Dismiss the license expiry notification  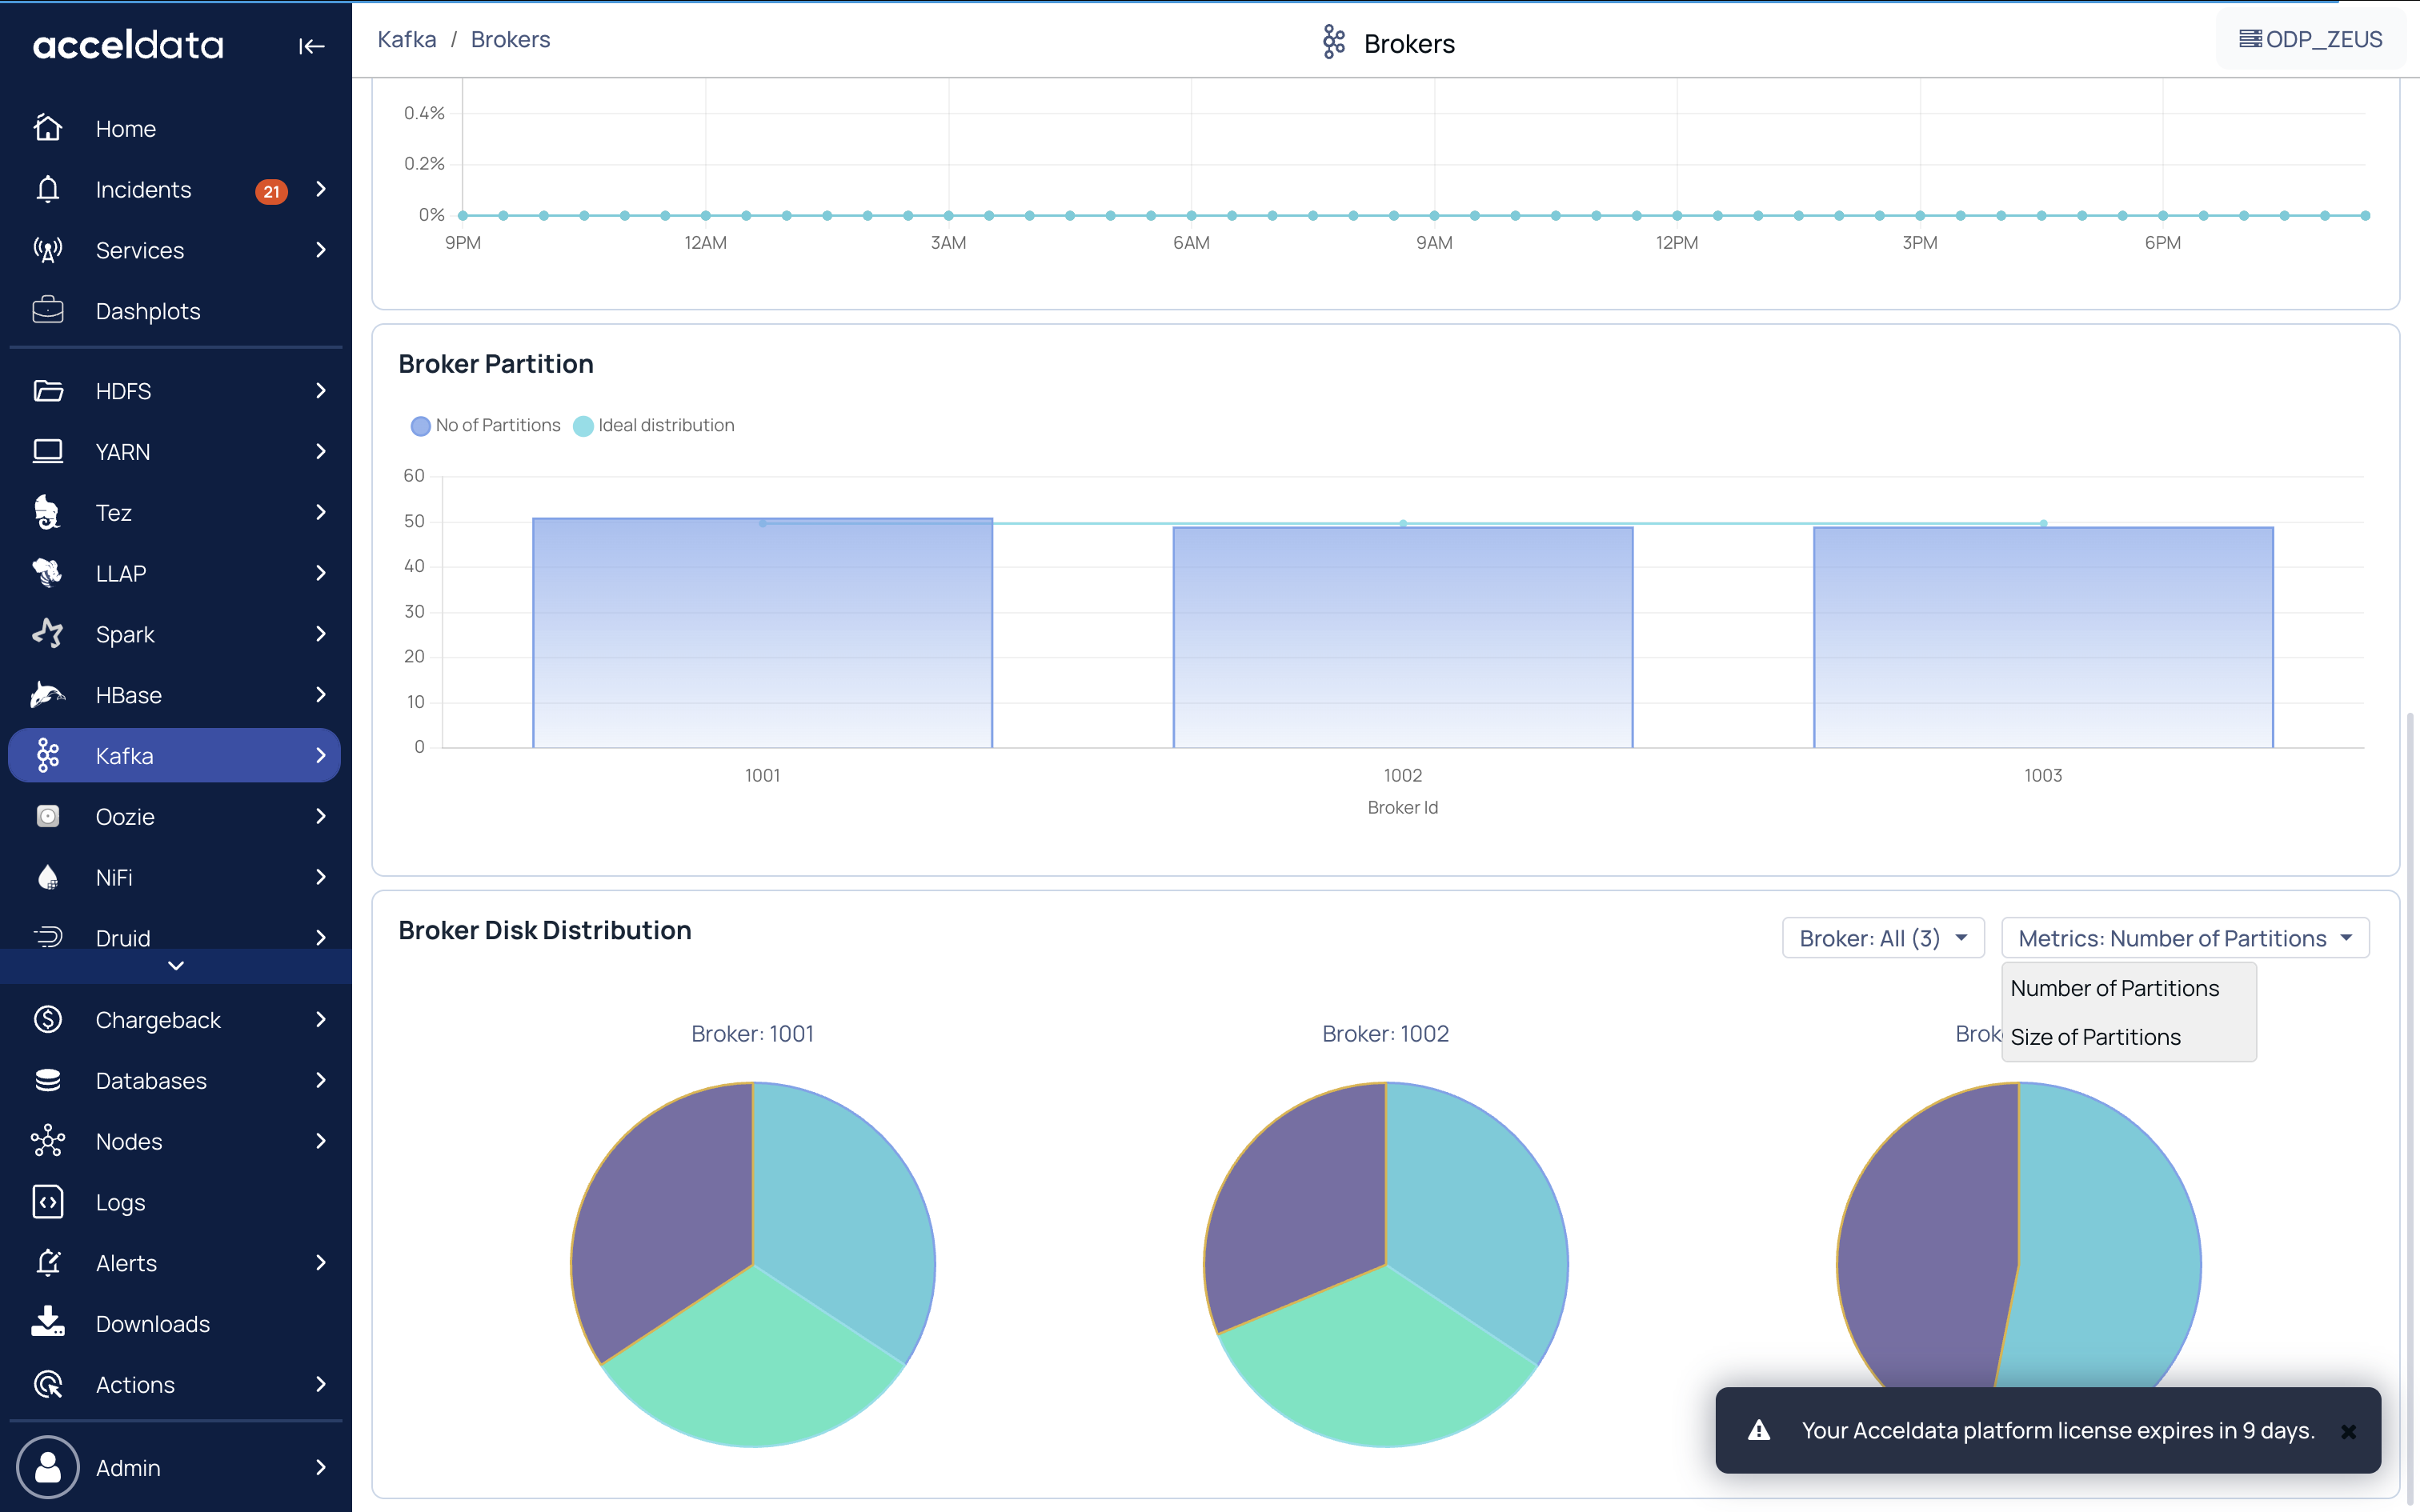[2348, 1431]
